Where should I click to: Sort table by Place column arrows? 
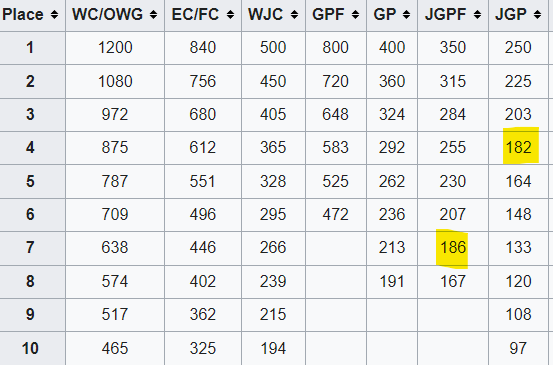(x=54, y=14)
